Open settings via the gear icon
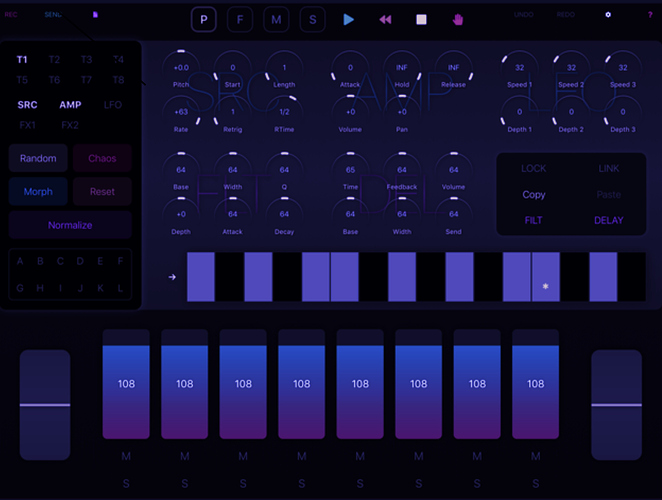The image size is (662, 500). (608, 15)
